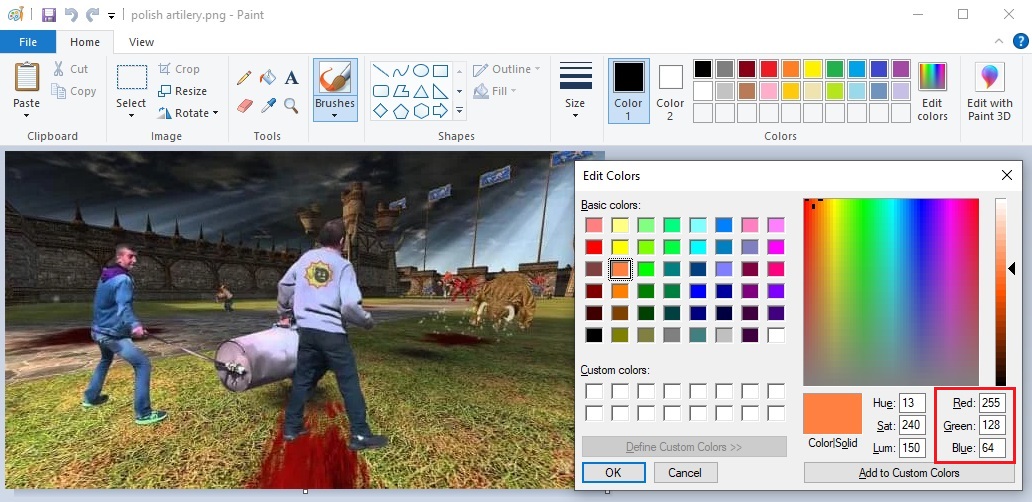Image resolution: width=1032 pixels, height=502 pixels.
Task: Click the Lum value field
Action: point(912,447)
